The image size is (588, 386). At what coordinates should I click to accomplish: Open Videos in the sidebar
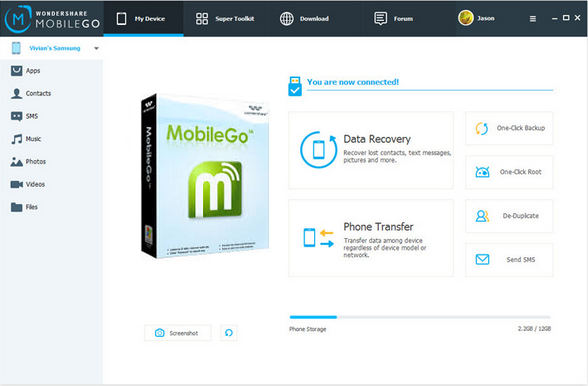(51, 184)
